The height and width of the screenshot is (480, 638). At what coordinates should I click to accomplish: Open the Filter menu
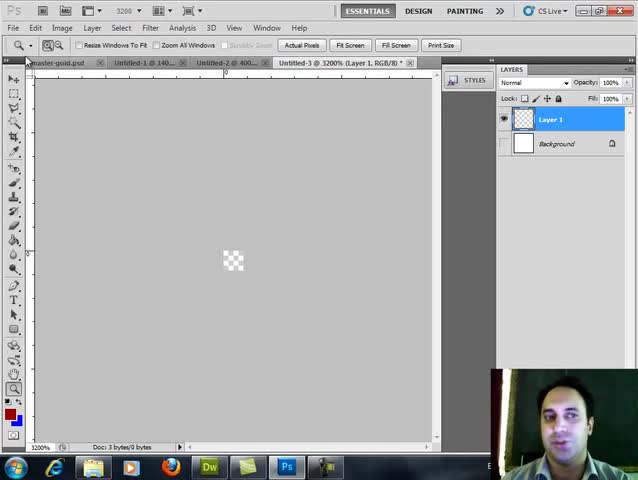point(150,28)
